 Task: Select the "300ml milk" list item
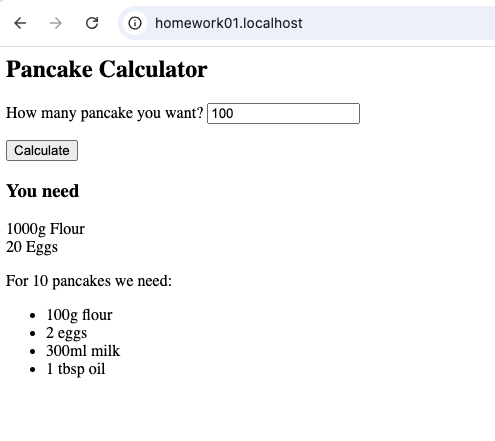(83, 351)
